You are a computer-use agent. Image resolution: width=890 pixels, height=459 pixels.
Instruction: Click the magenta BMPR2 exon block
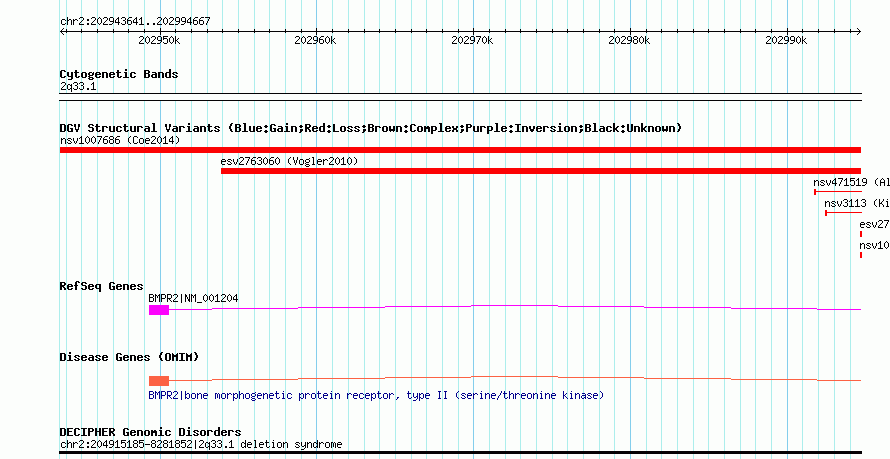coord(159,310)
